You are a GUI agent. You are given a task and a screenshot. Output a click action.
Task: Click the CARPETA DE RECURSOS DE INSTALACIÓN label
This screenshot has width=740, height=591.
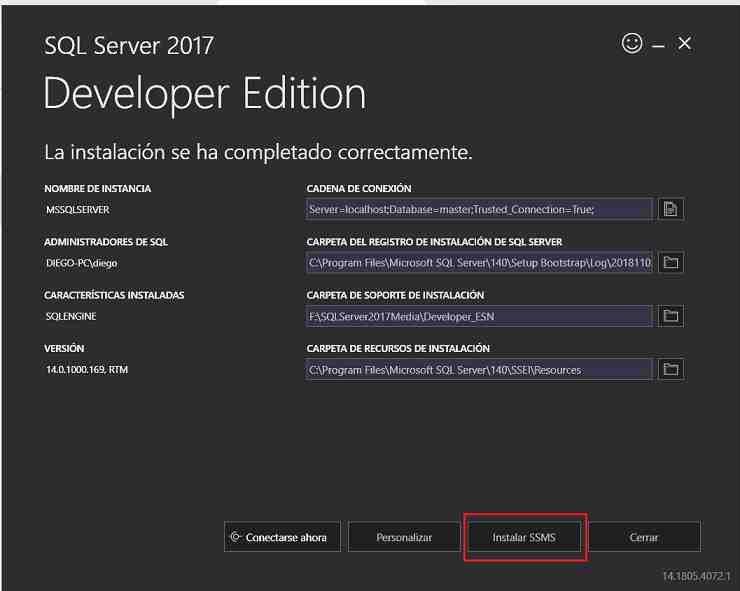[x=398, y=348]
